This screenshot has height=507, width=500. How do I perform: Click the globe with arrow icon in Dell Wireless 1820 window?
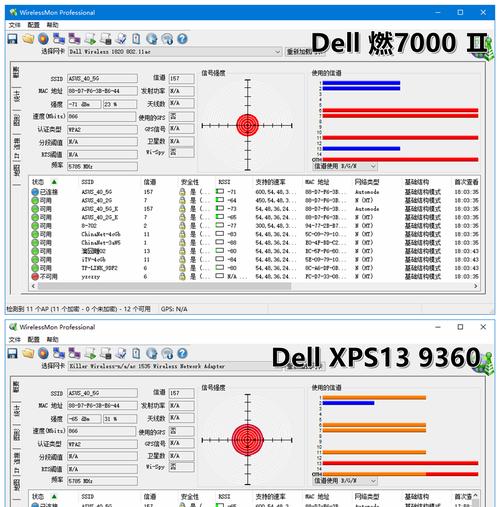(x=152, y=39)
